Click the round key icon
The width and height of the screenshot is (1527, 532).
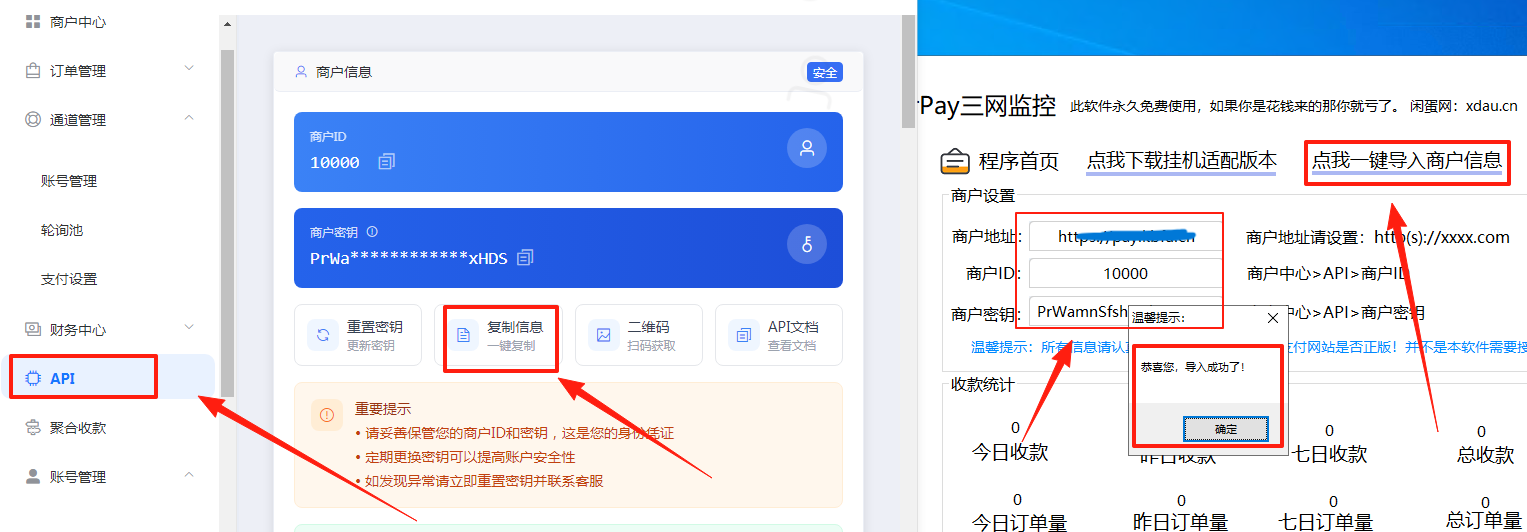pos(806,244)
